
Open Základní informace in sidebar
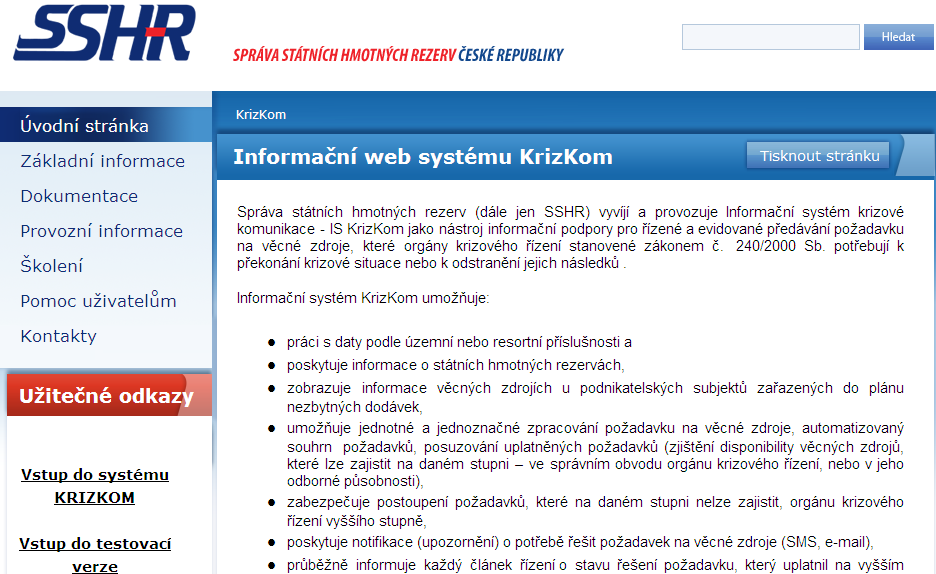[103, 161]
